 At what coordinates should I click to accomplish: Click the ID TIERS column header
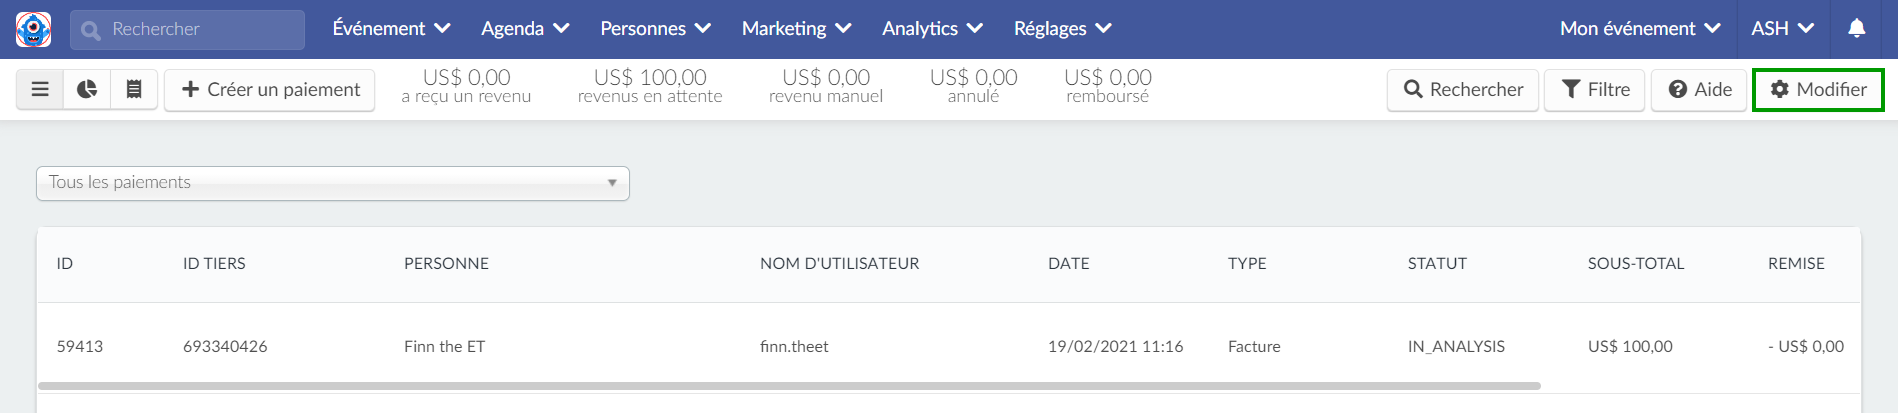tap(214, 264)
